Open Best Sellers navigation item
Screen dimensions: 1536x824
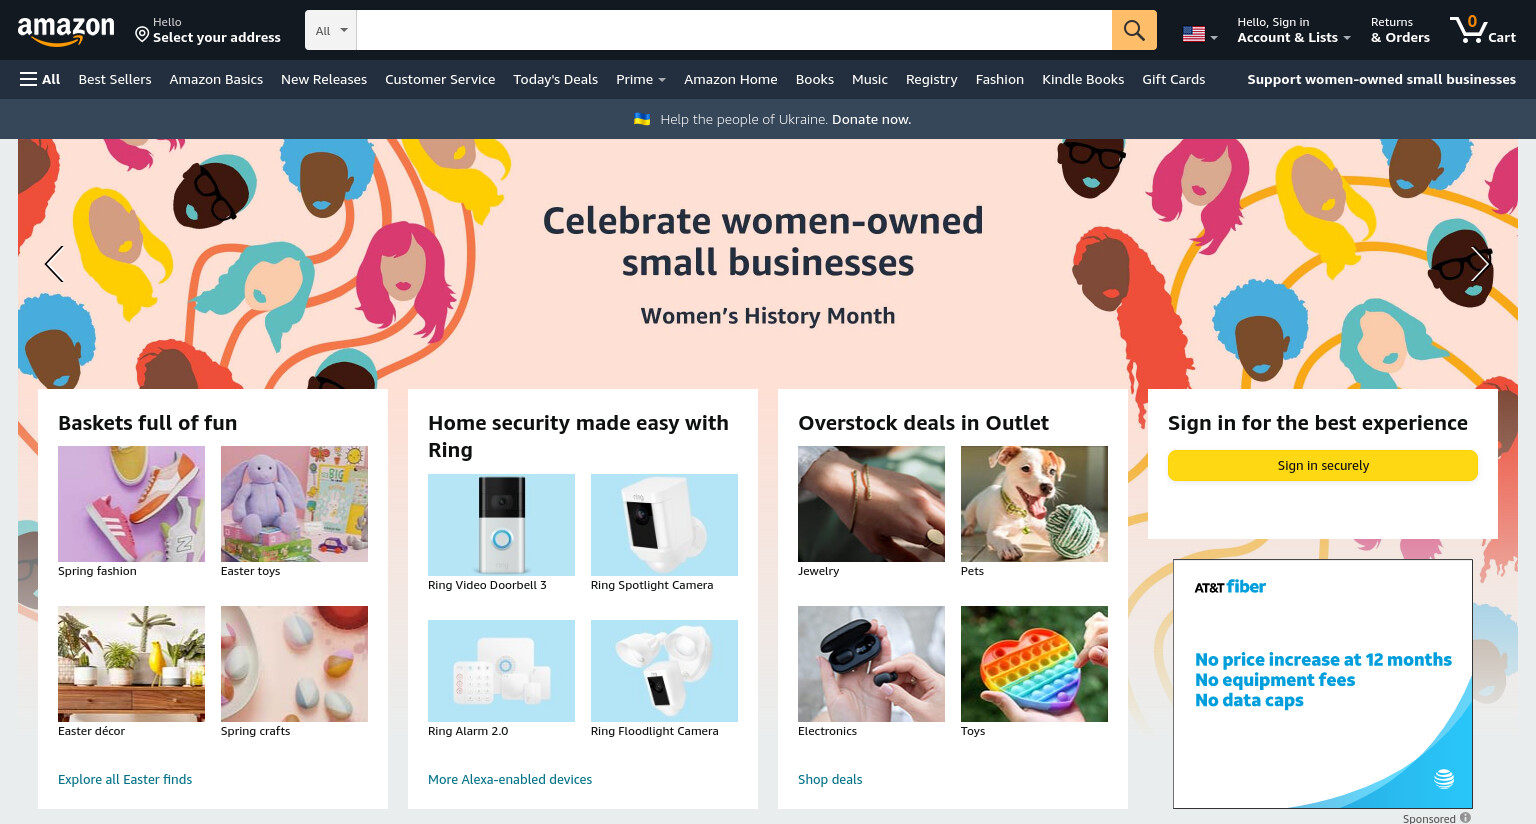click(x=115, y=79)
